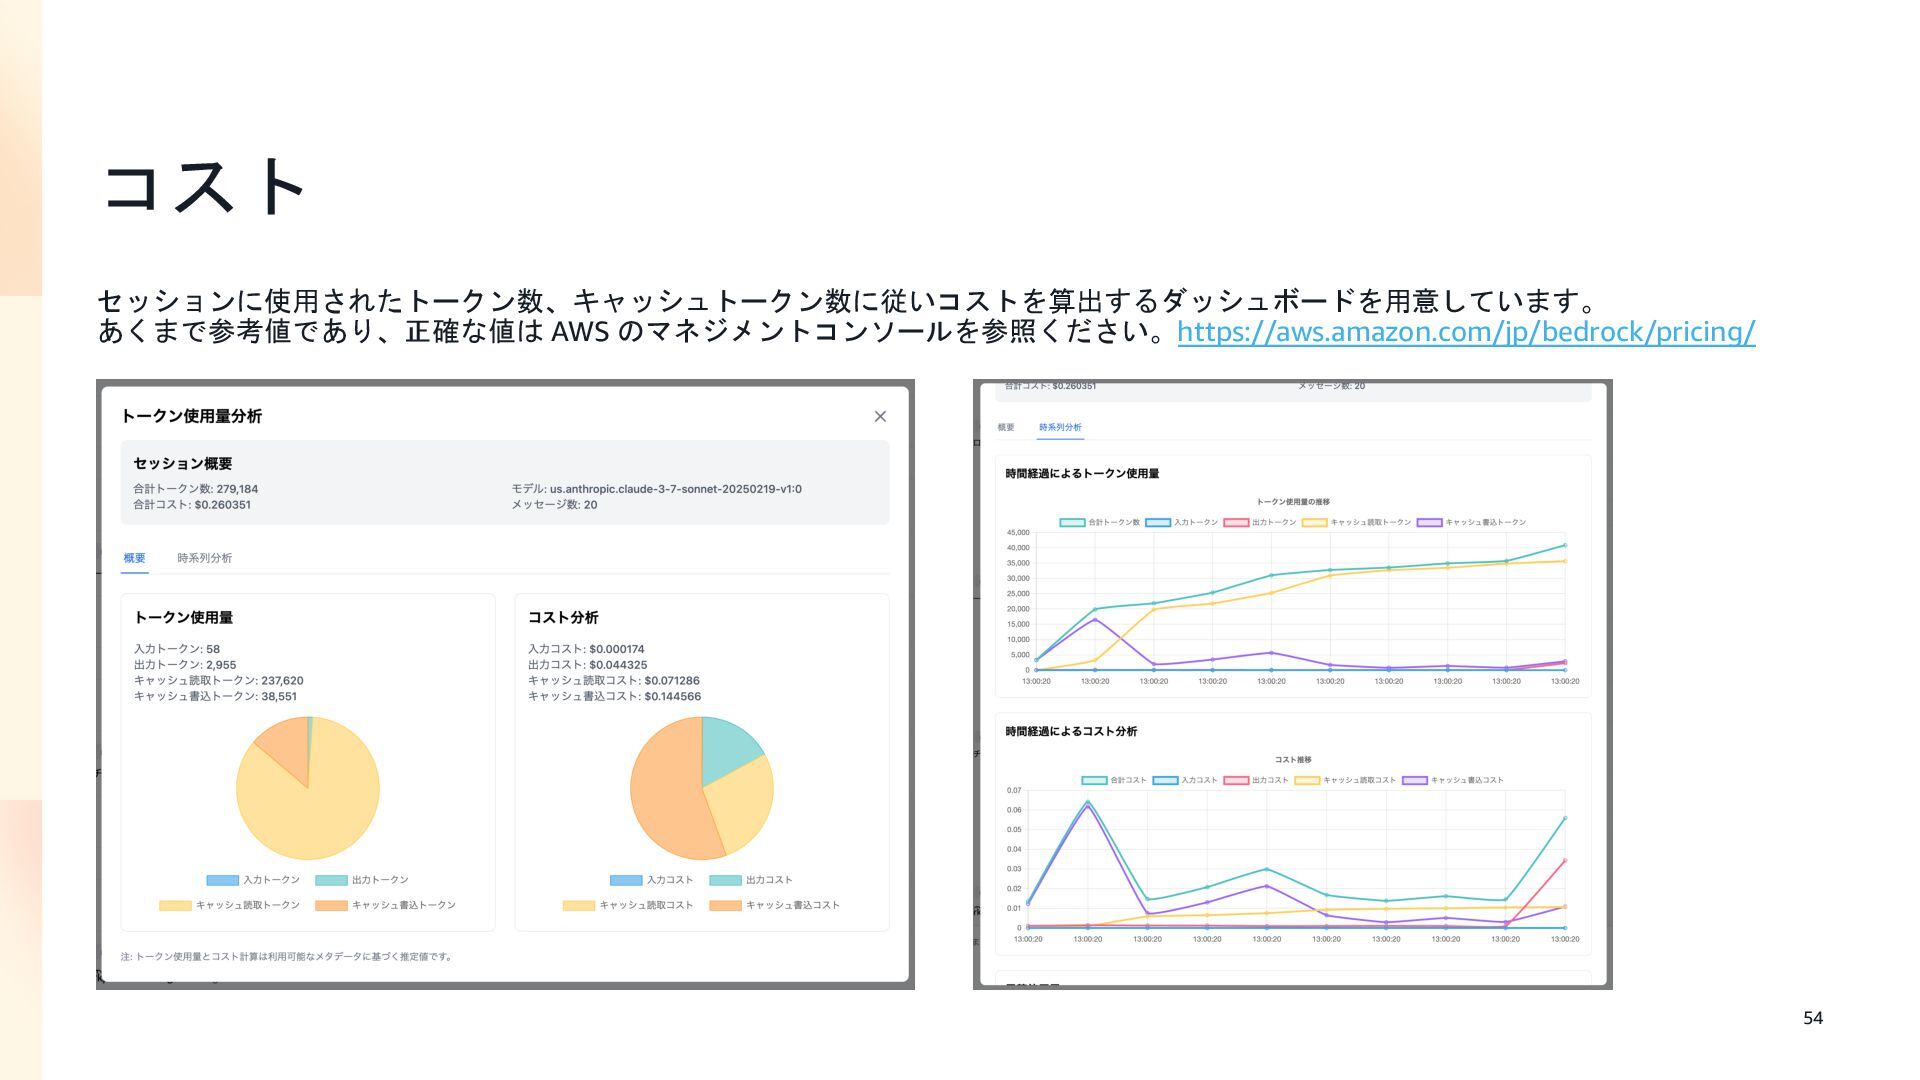This screenshot has height=1080, width=1920.
Task: Toggle キャッシュ書込トークン series in line chart
Action: coord(1471,522)
